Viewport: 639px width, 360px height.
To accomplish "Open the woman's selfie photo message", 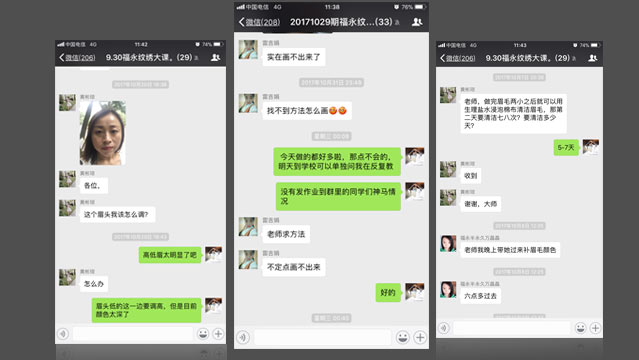I will 103,133.
